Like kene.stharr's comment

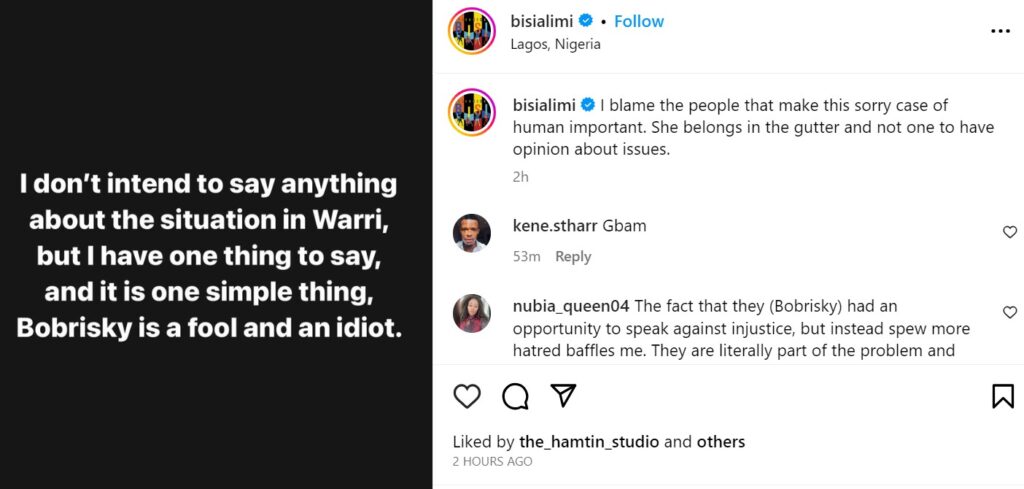[x=1009, y=232]
